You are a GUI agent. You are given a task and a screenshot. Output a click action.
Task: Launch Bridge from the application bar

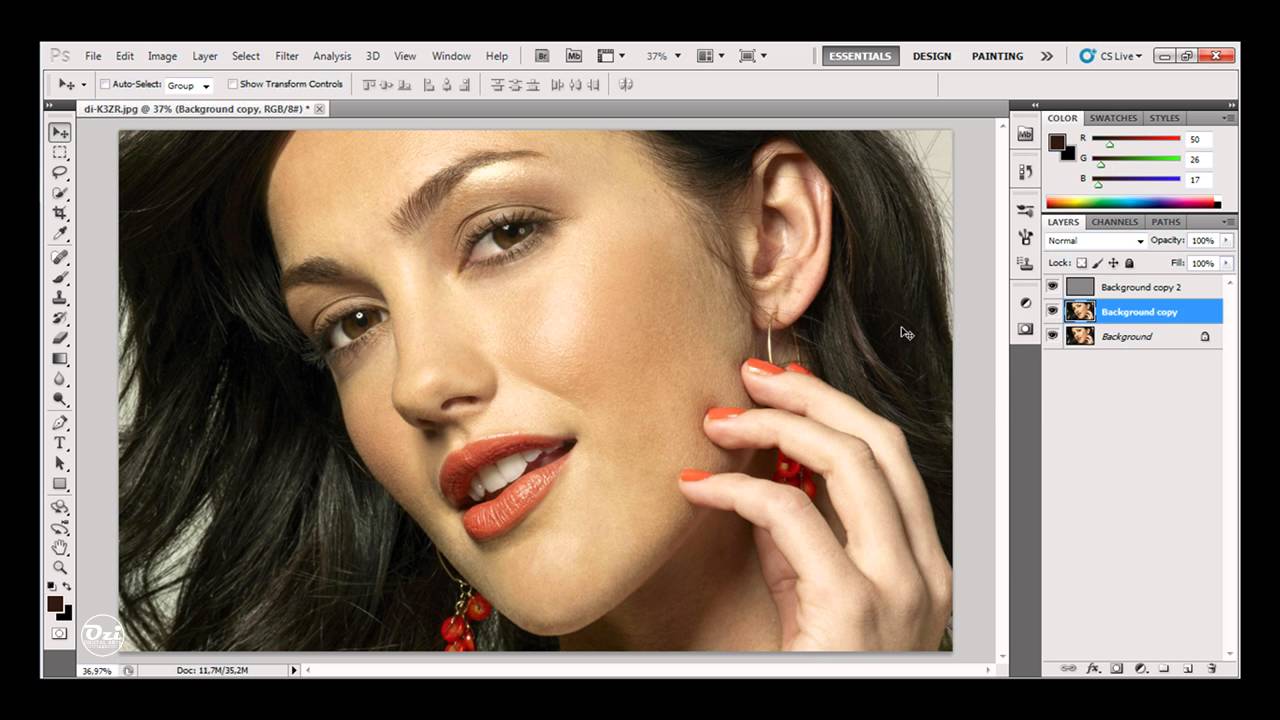point(542,56)
